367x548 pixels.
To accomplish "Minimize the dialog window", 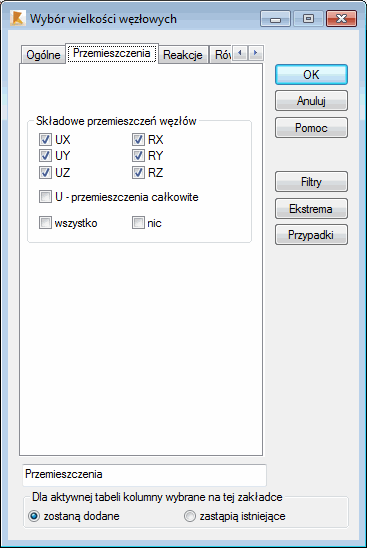I will pyautogui.click(x=275, y=19).
